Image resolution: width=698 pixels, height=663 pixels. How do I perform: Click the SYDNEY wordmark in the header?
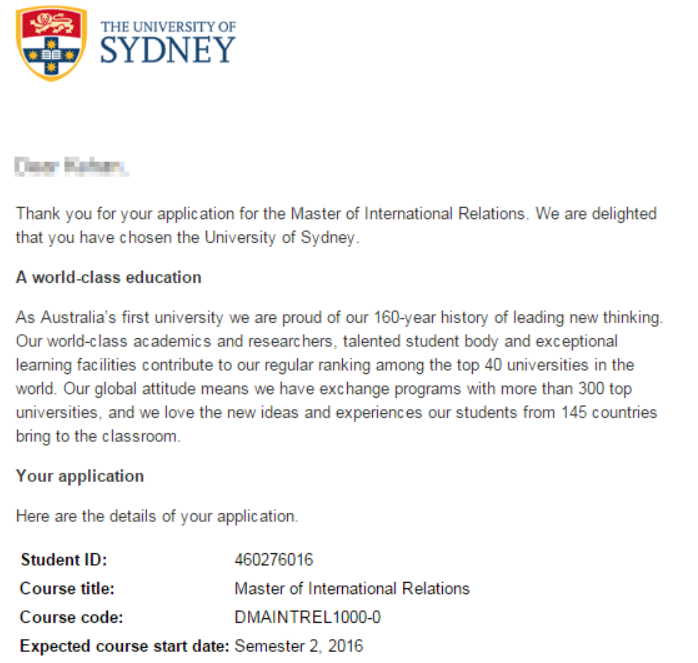coord(167,50)
